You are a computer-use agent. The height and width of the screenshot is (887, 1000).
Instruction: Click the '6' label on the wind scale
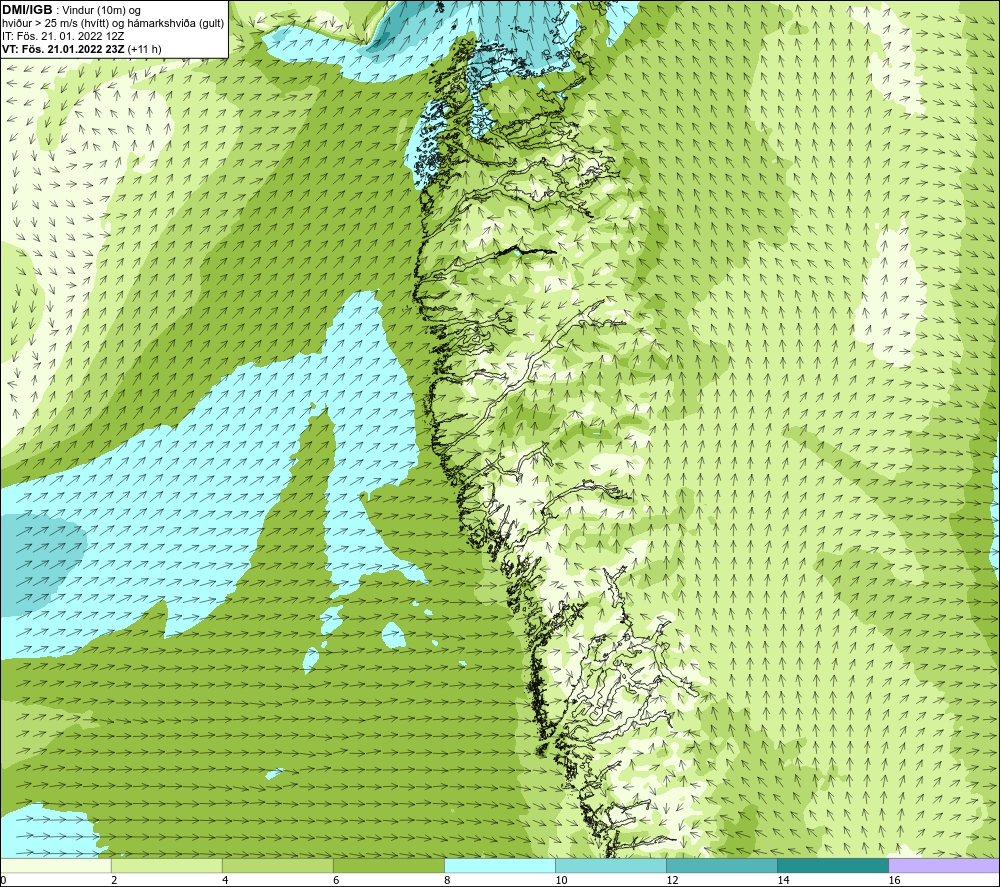[x=336, y=880]
